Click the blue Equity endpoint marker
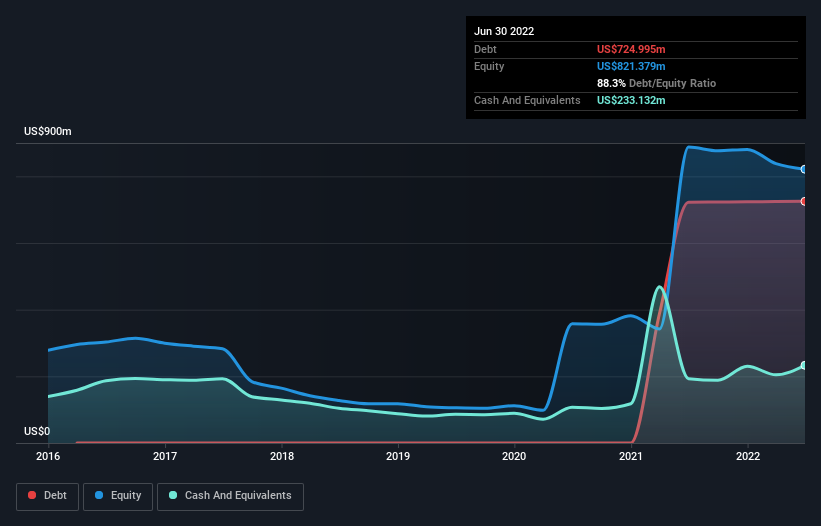This screenshot has width=821, height=526. coord(804,169)
